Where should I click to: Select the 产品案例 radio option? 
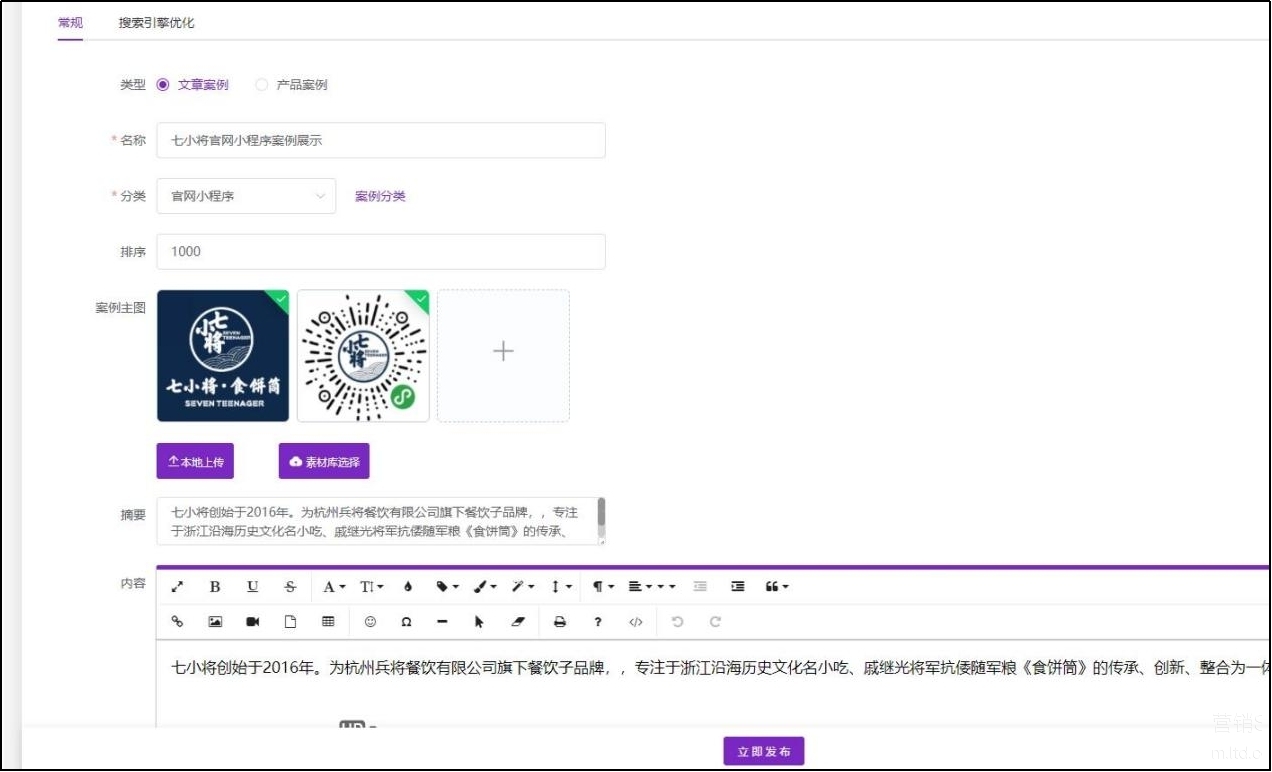click(x=262, y=85)
